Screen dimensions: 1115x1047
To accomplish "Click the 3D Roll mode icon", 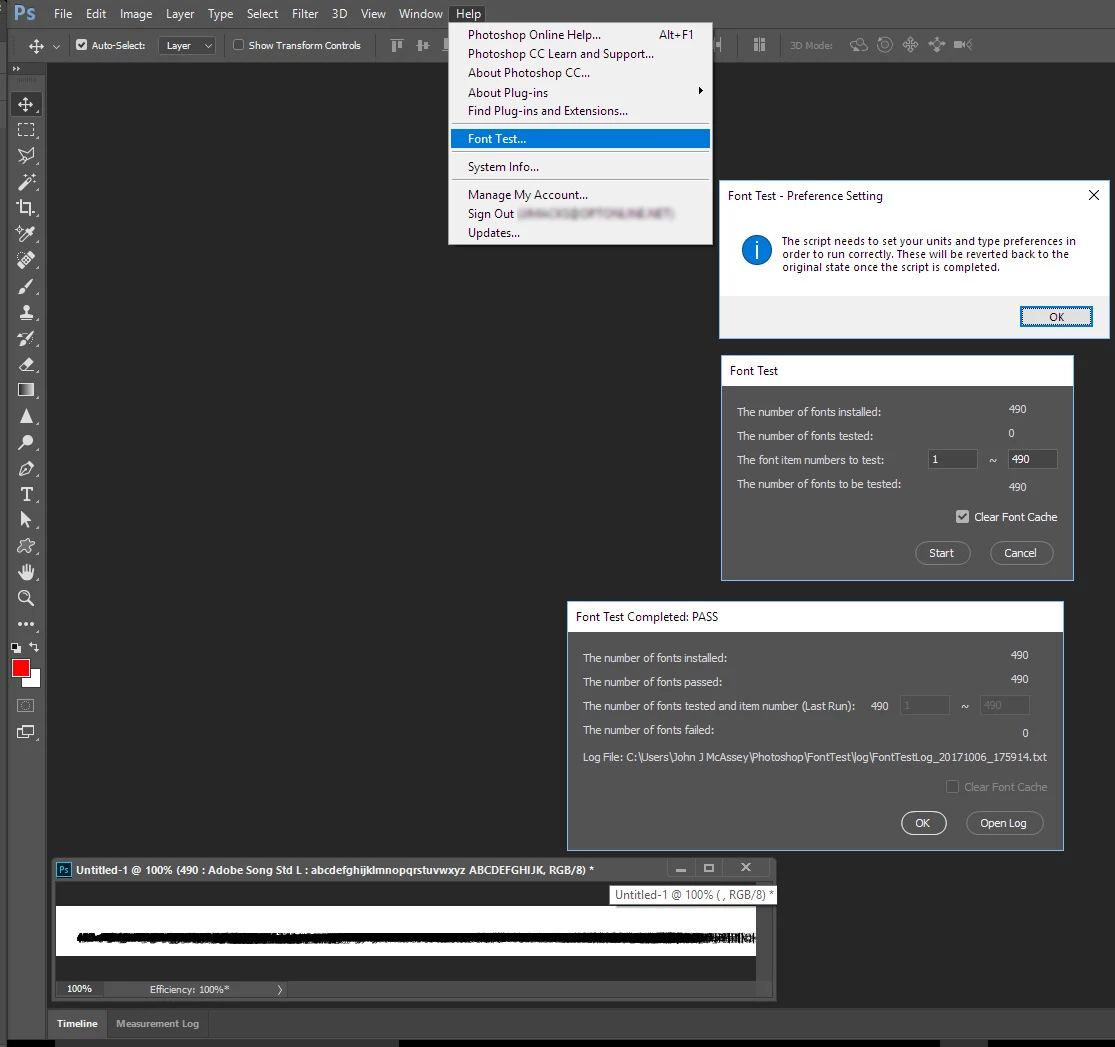I will point(885,45).
